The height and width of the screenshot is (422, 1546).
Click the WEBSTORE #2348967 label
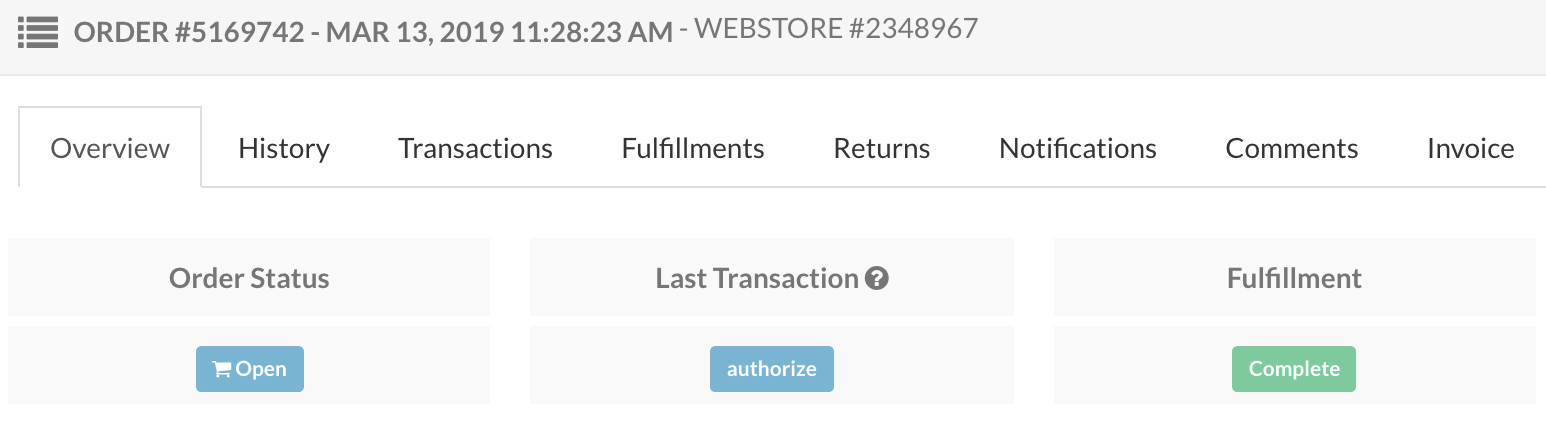coord(836,29)
